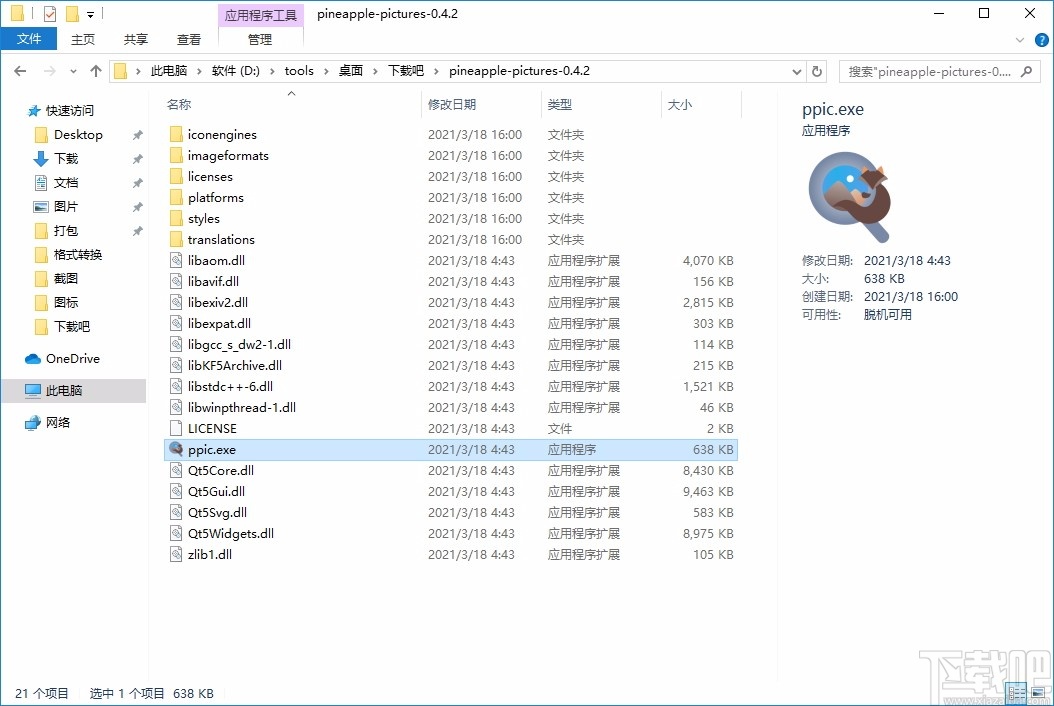Click quick access properties checkmark icon

pos(50,13)
